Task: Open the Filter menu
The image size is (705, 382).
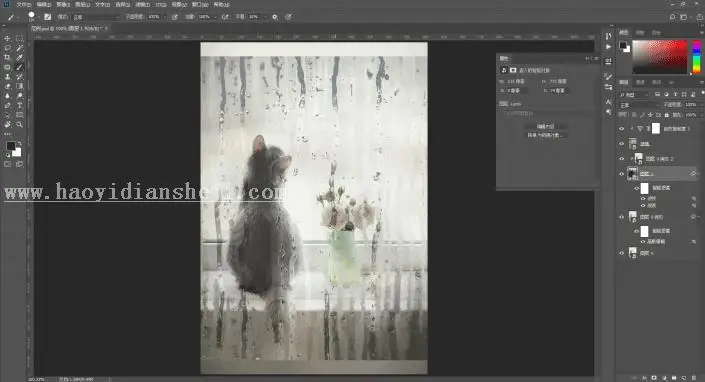Action: 142,4
